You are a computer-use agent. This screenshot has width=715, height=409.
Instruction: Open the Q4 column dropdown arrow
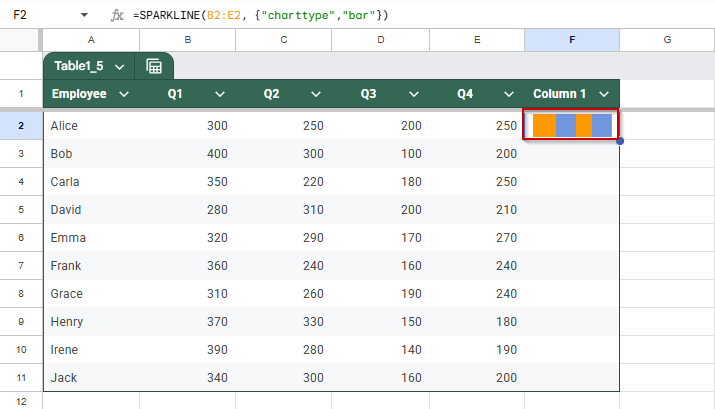509,94
